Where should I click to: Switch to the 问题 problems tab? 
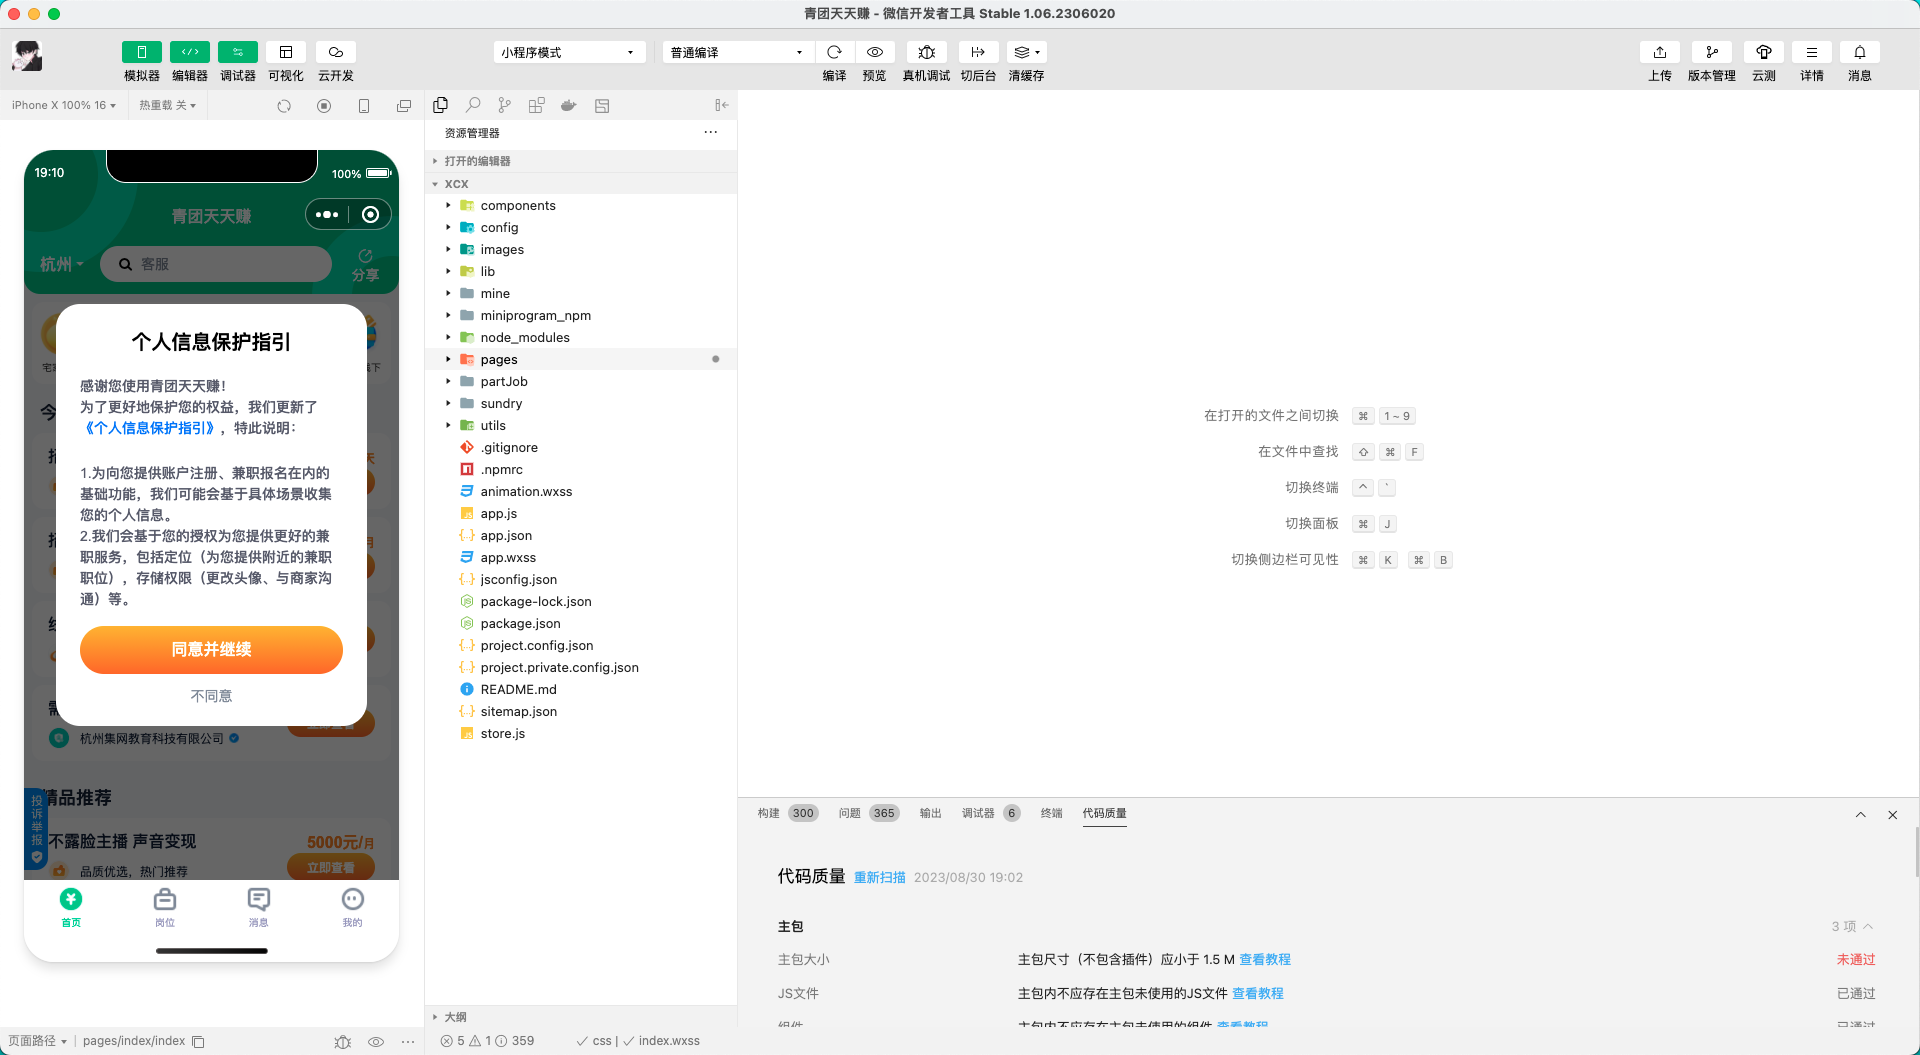[x=869, y=813]
